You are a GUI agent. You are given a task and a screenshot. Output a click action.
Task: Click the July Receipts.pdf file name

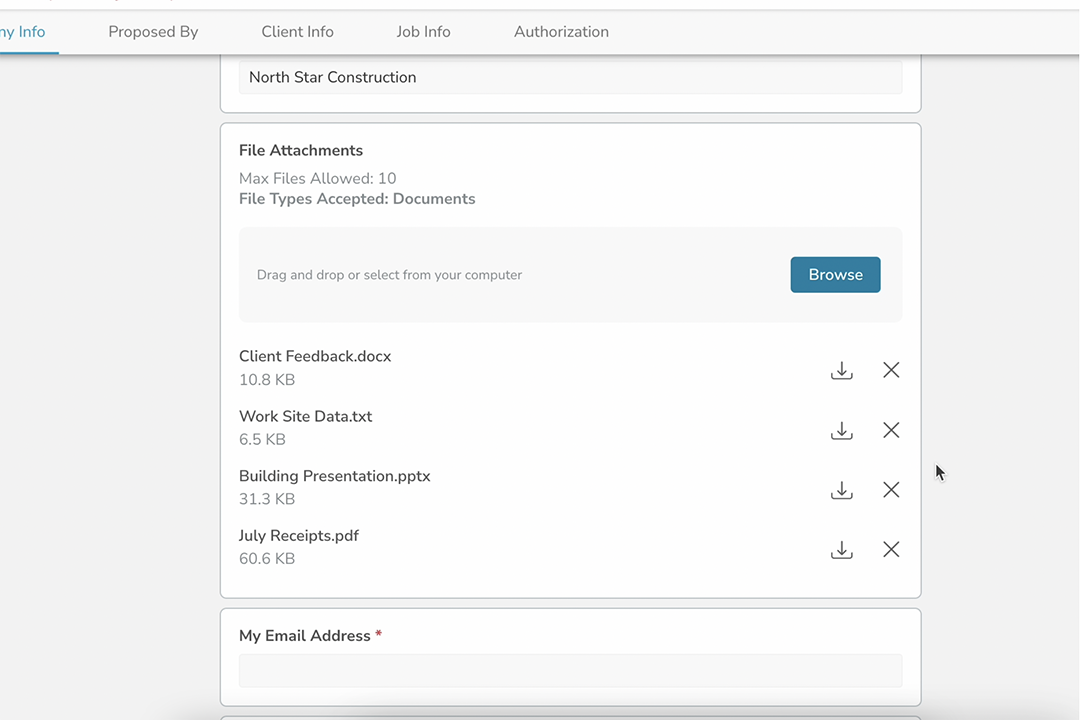click(x=298, y=535)
